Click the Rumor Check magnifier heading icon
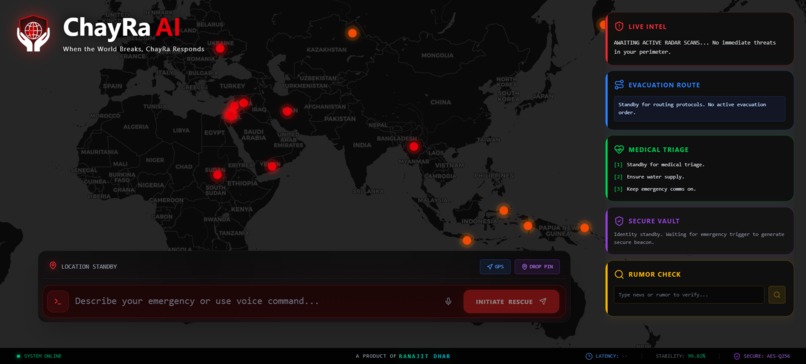Image resolution: width=806 pixels, height=364 pixels. (x=619, y=275)
